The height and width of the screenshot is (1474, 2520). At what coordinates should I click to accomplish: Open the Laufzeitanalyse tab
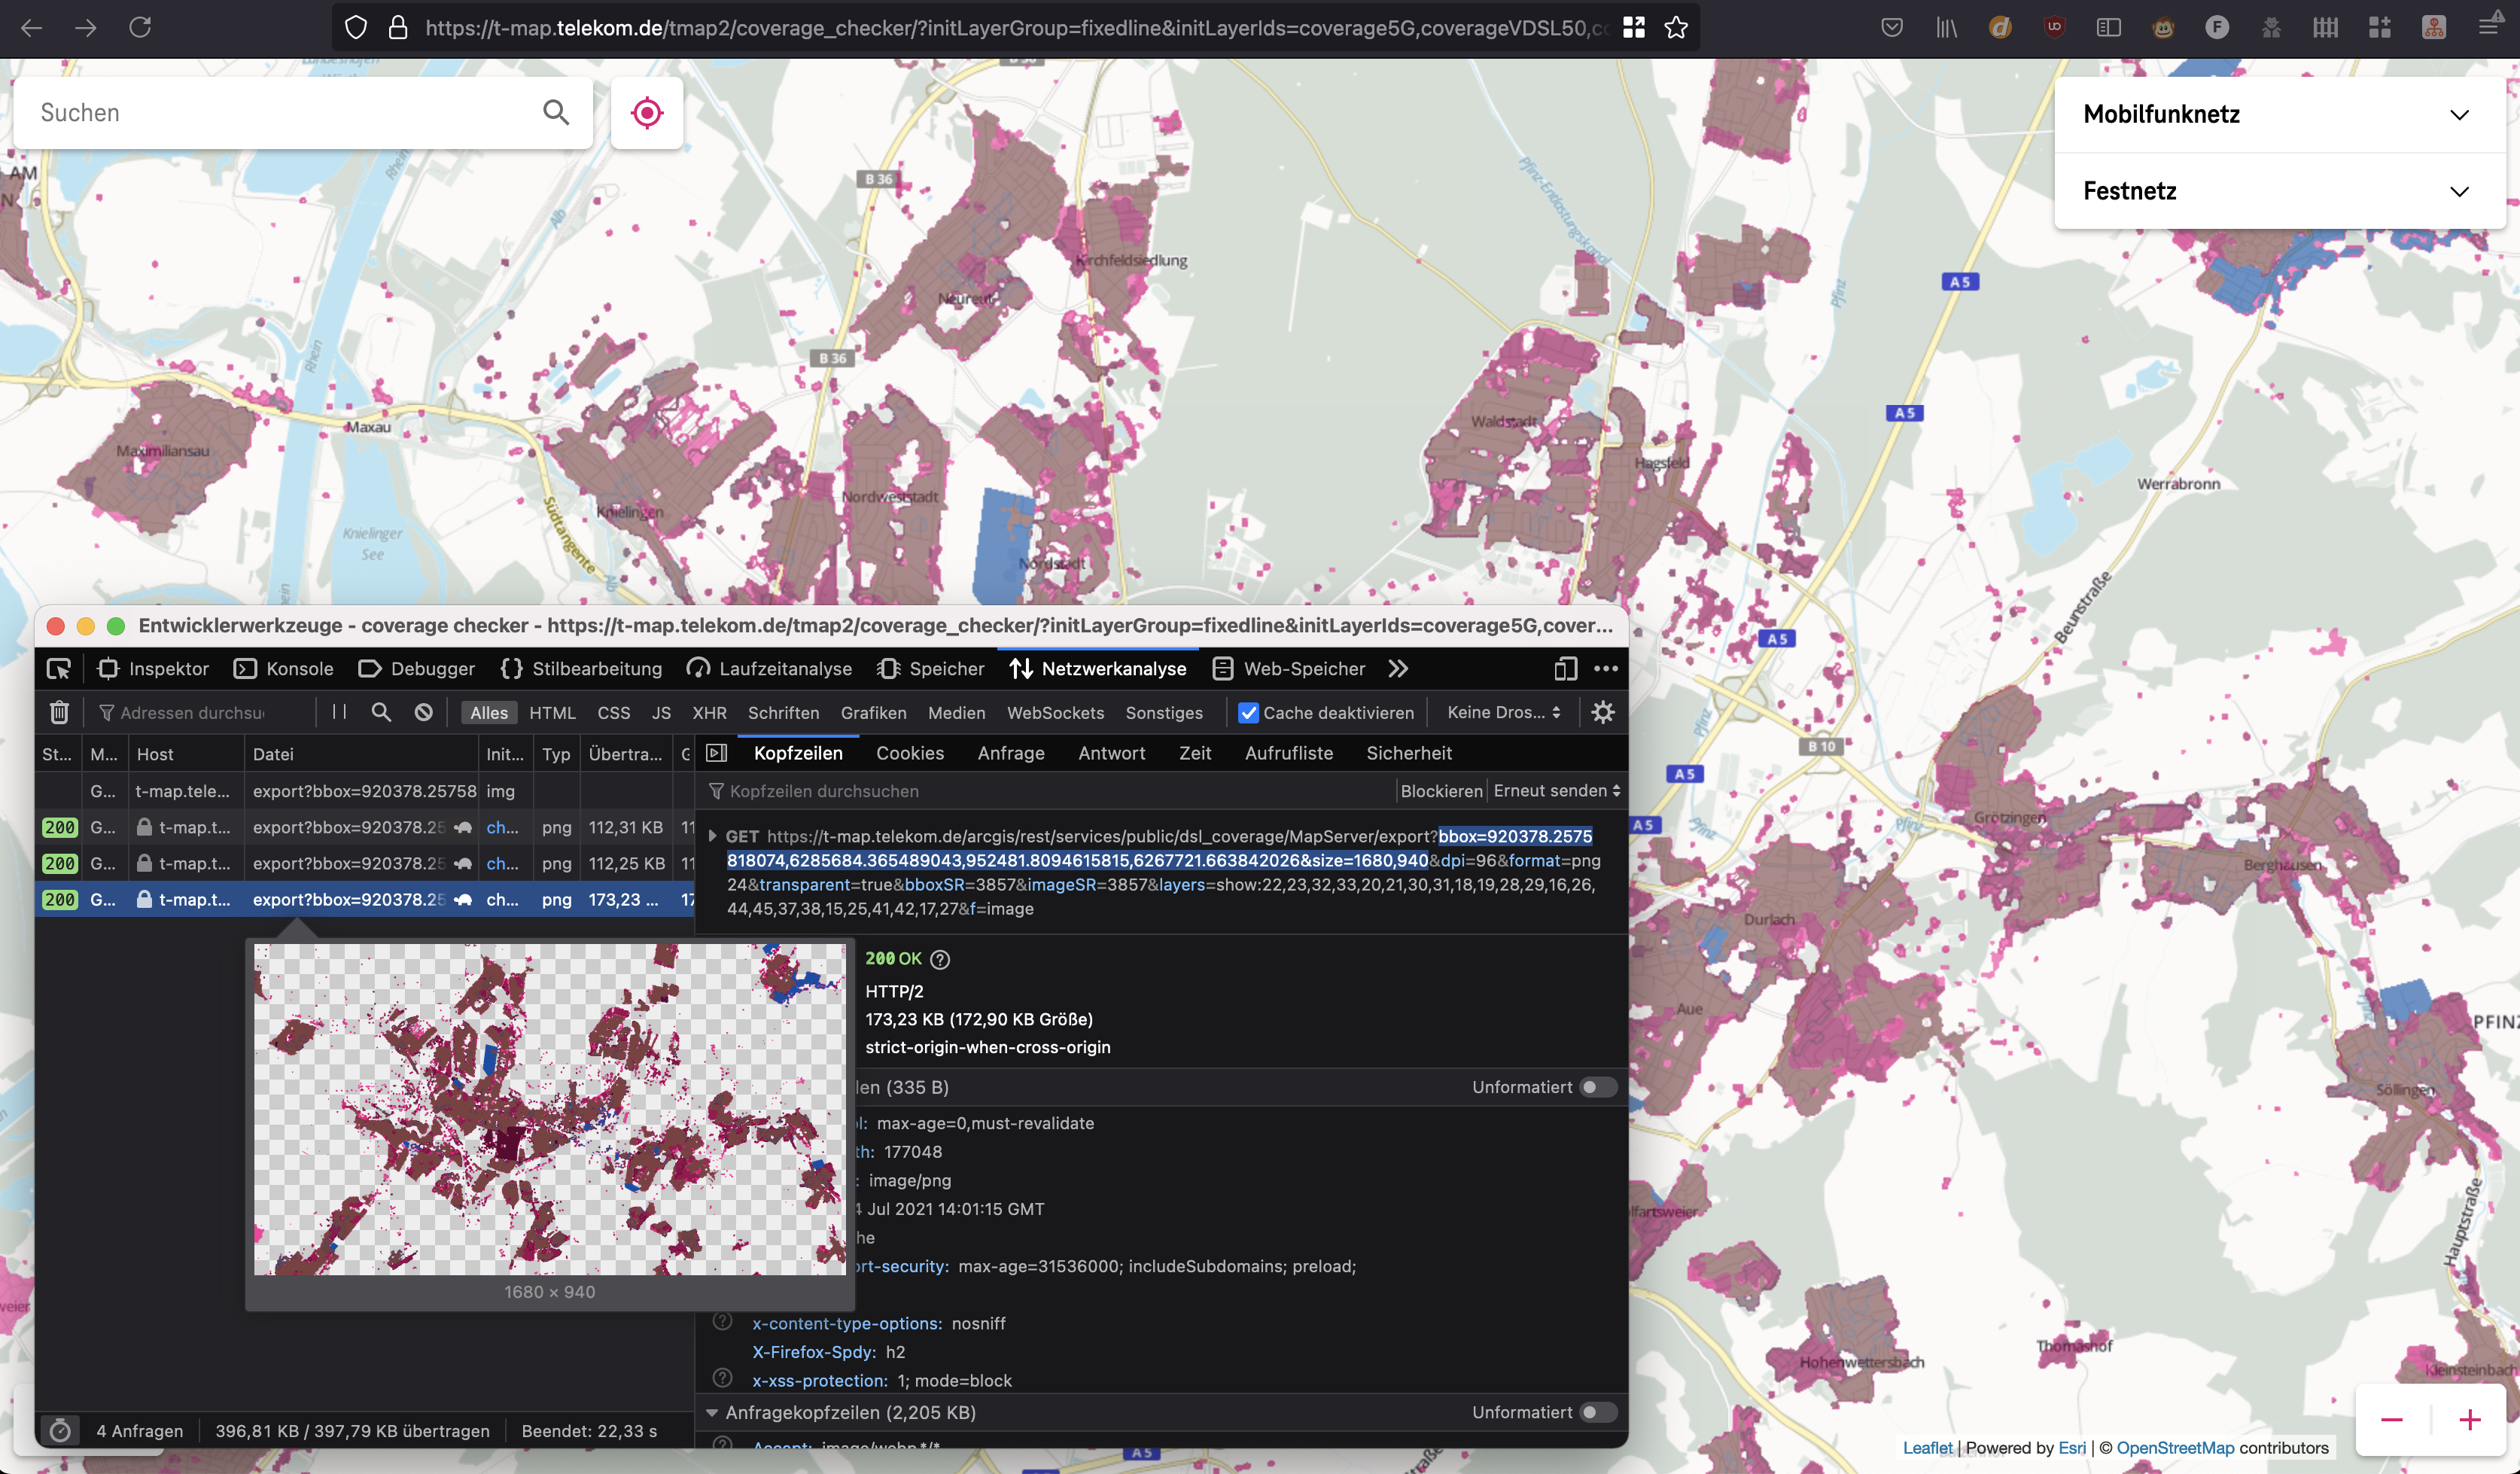[x=770, y=669]
